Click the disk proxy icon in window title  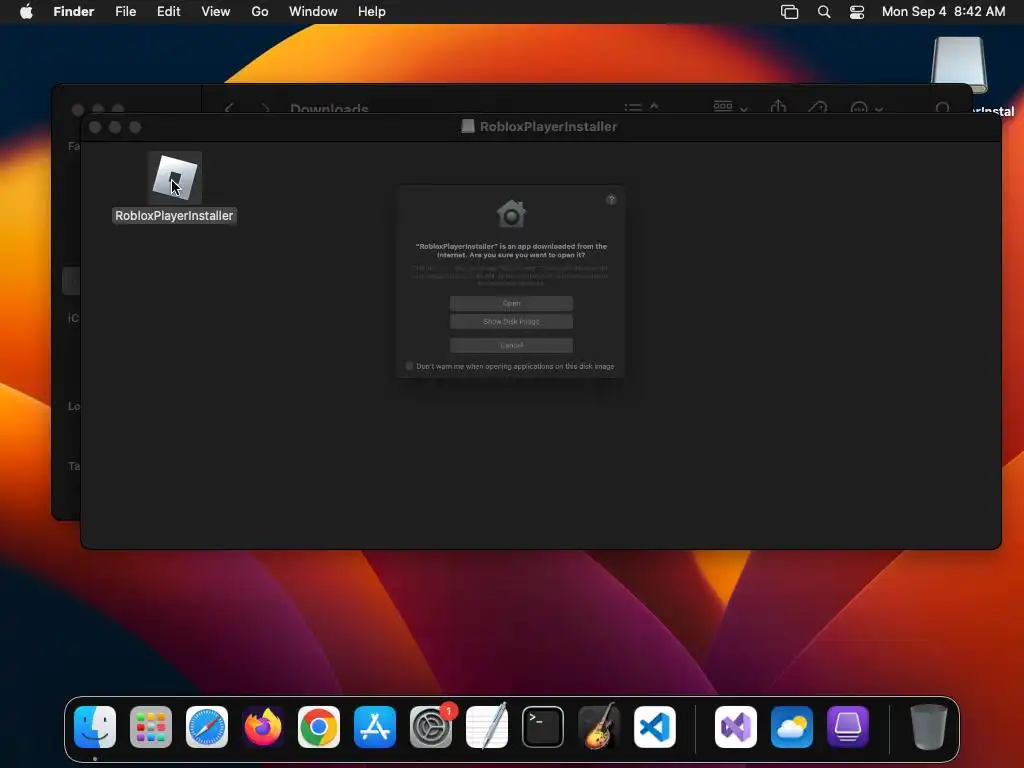coord(468,127)
